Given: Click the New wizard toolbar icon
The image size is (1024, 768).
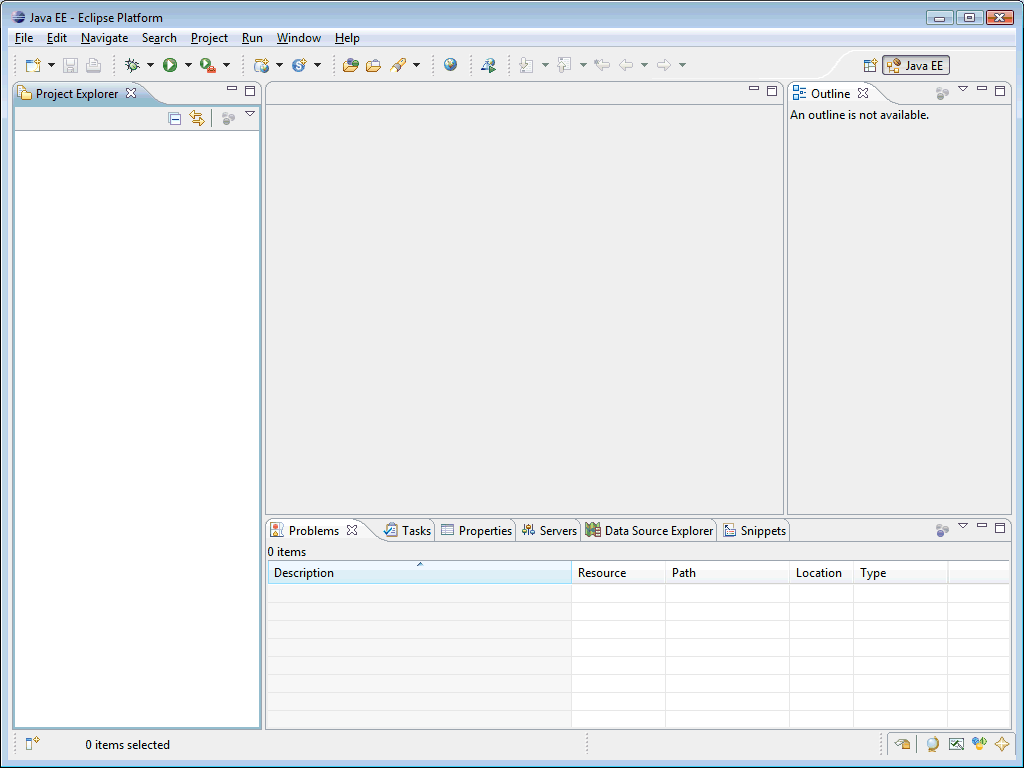Looking at the screenshot, I should [x=33, y=65].
